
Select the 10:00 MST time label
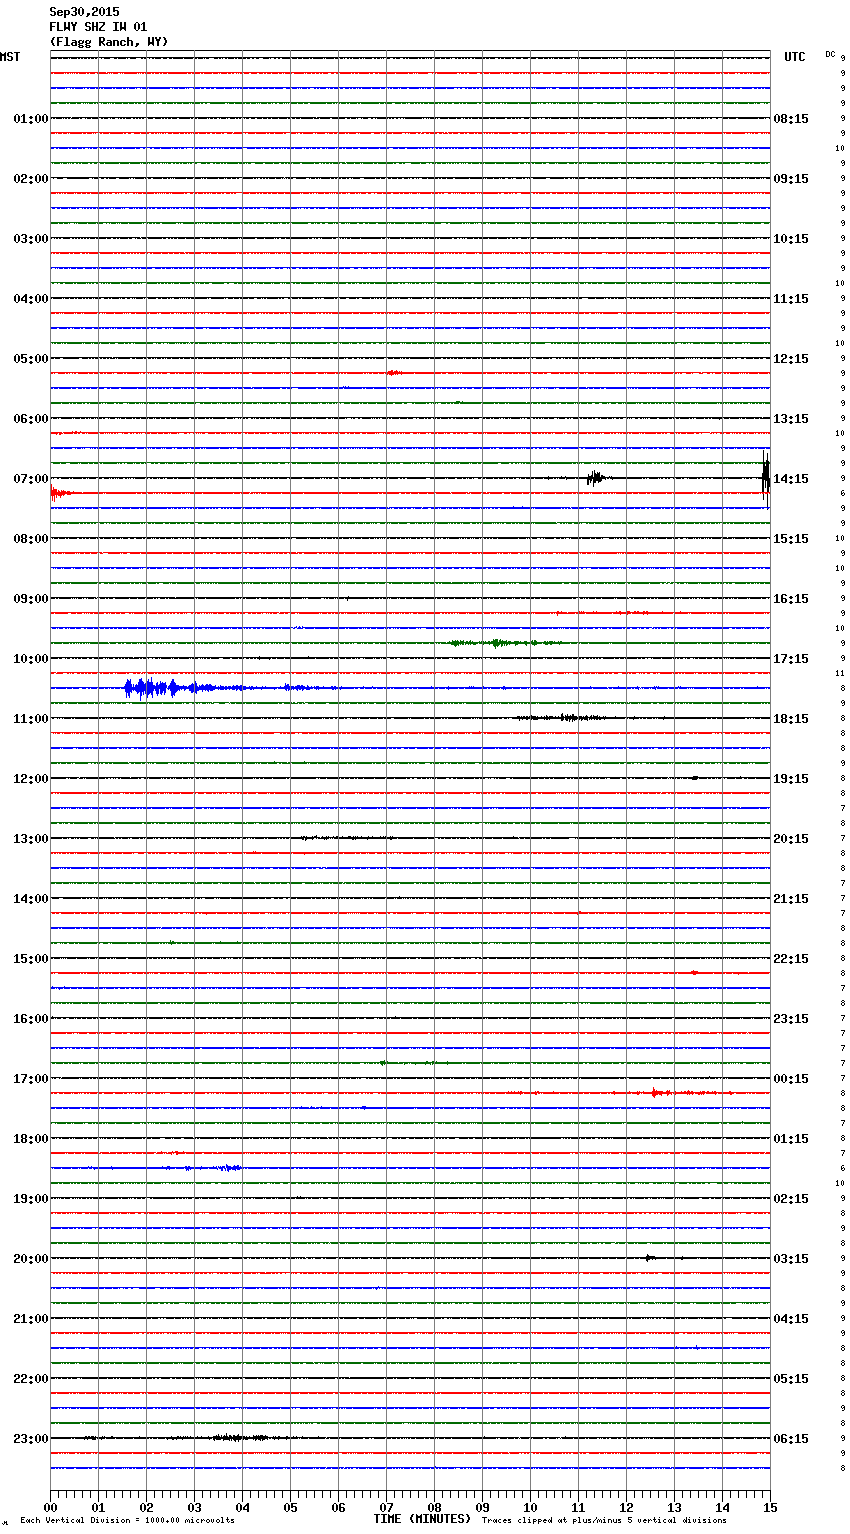tap(31, 659)
